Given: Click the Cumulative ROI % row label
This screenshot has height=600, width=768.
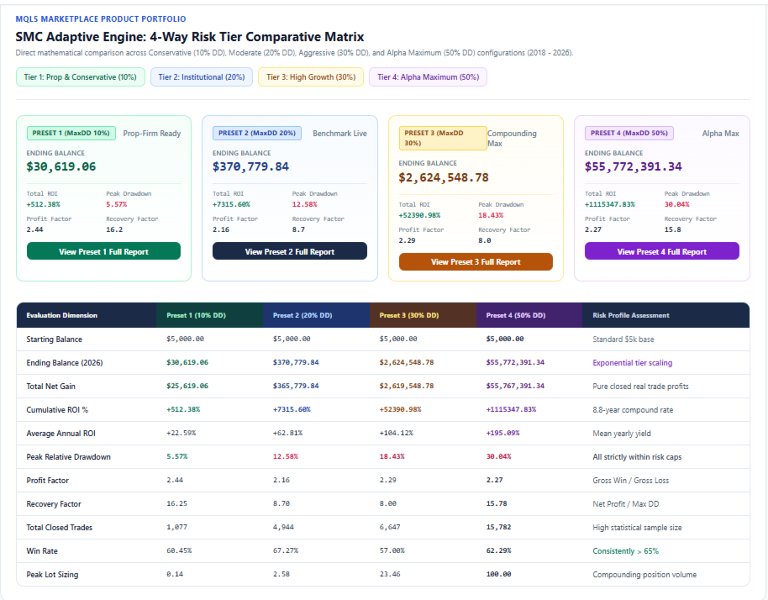Looking at the screenshot, I should (x=57, y=409).
